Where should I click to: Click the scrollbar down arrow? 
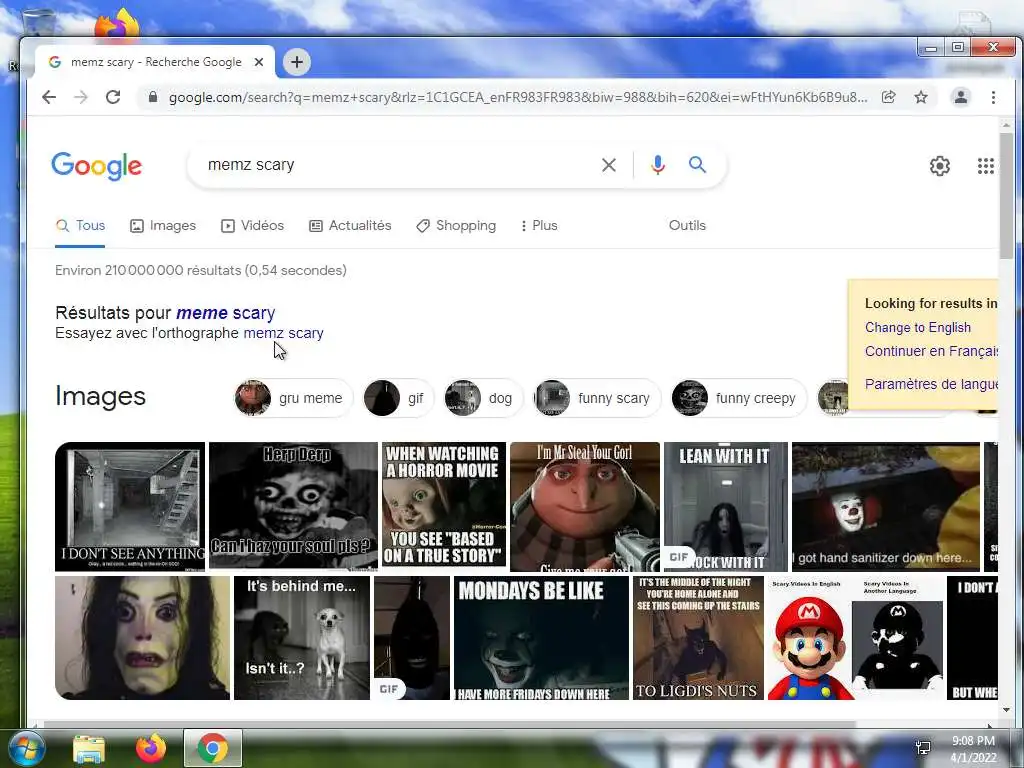click(x=1006, y=710)
